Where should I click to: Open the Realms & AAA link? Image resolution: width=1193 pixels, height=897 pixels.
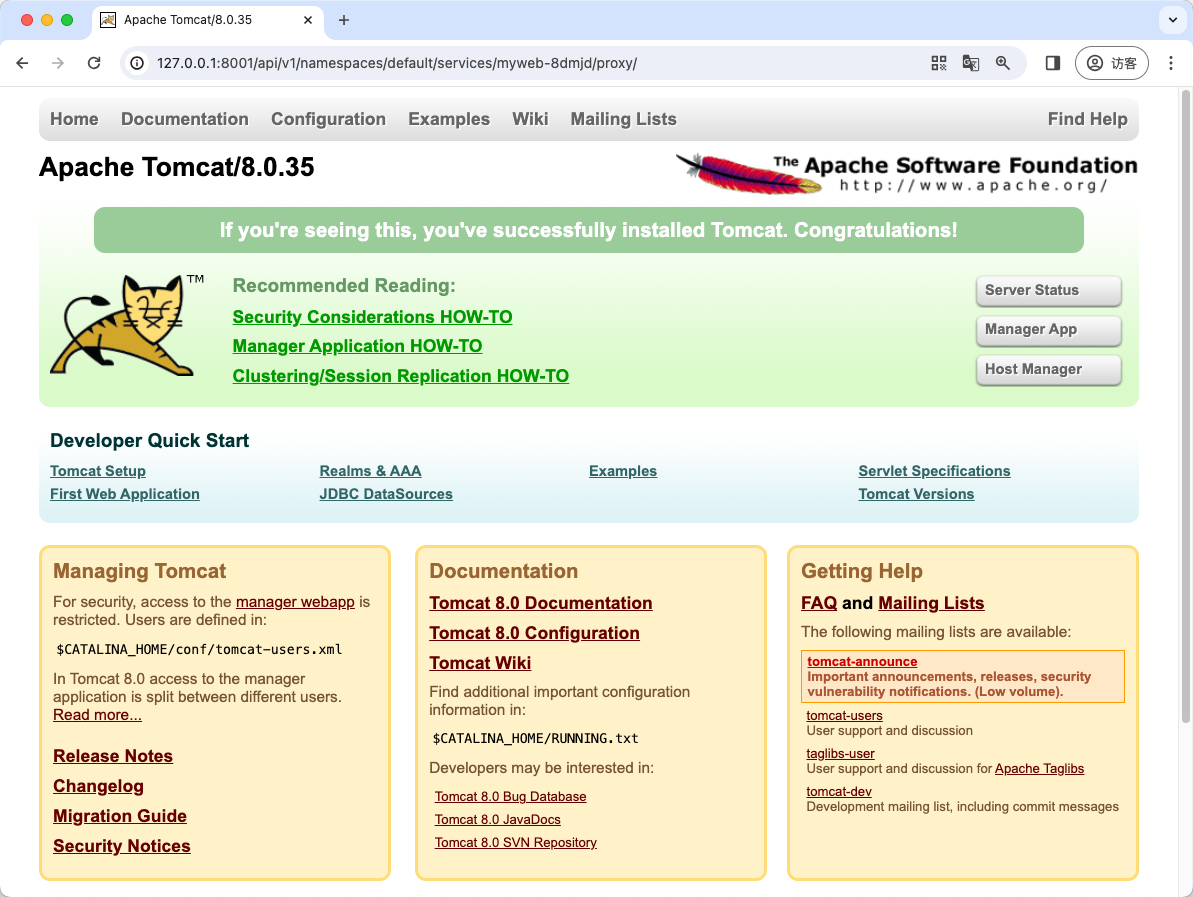(371, 471)
